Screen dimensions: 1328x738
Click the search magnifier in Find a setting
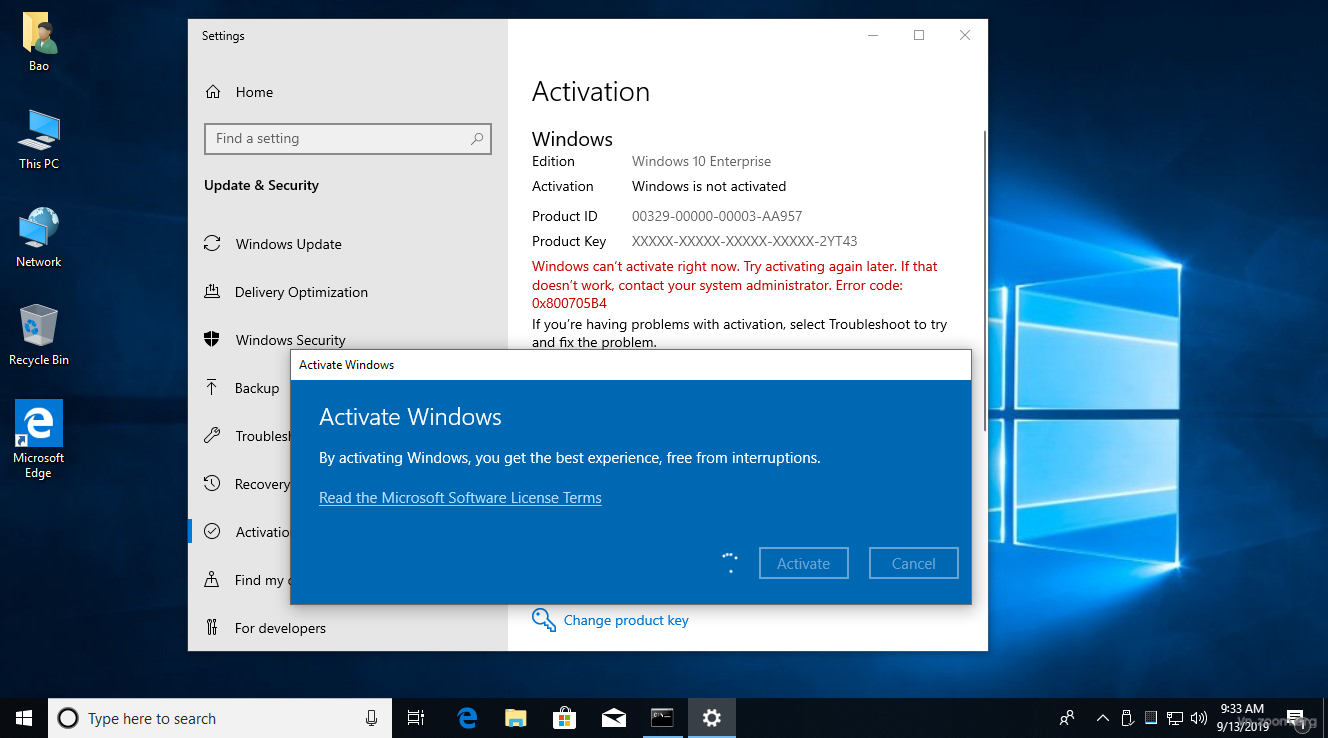click(x=477, y=139)
